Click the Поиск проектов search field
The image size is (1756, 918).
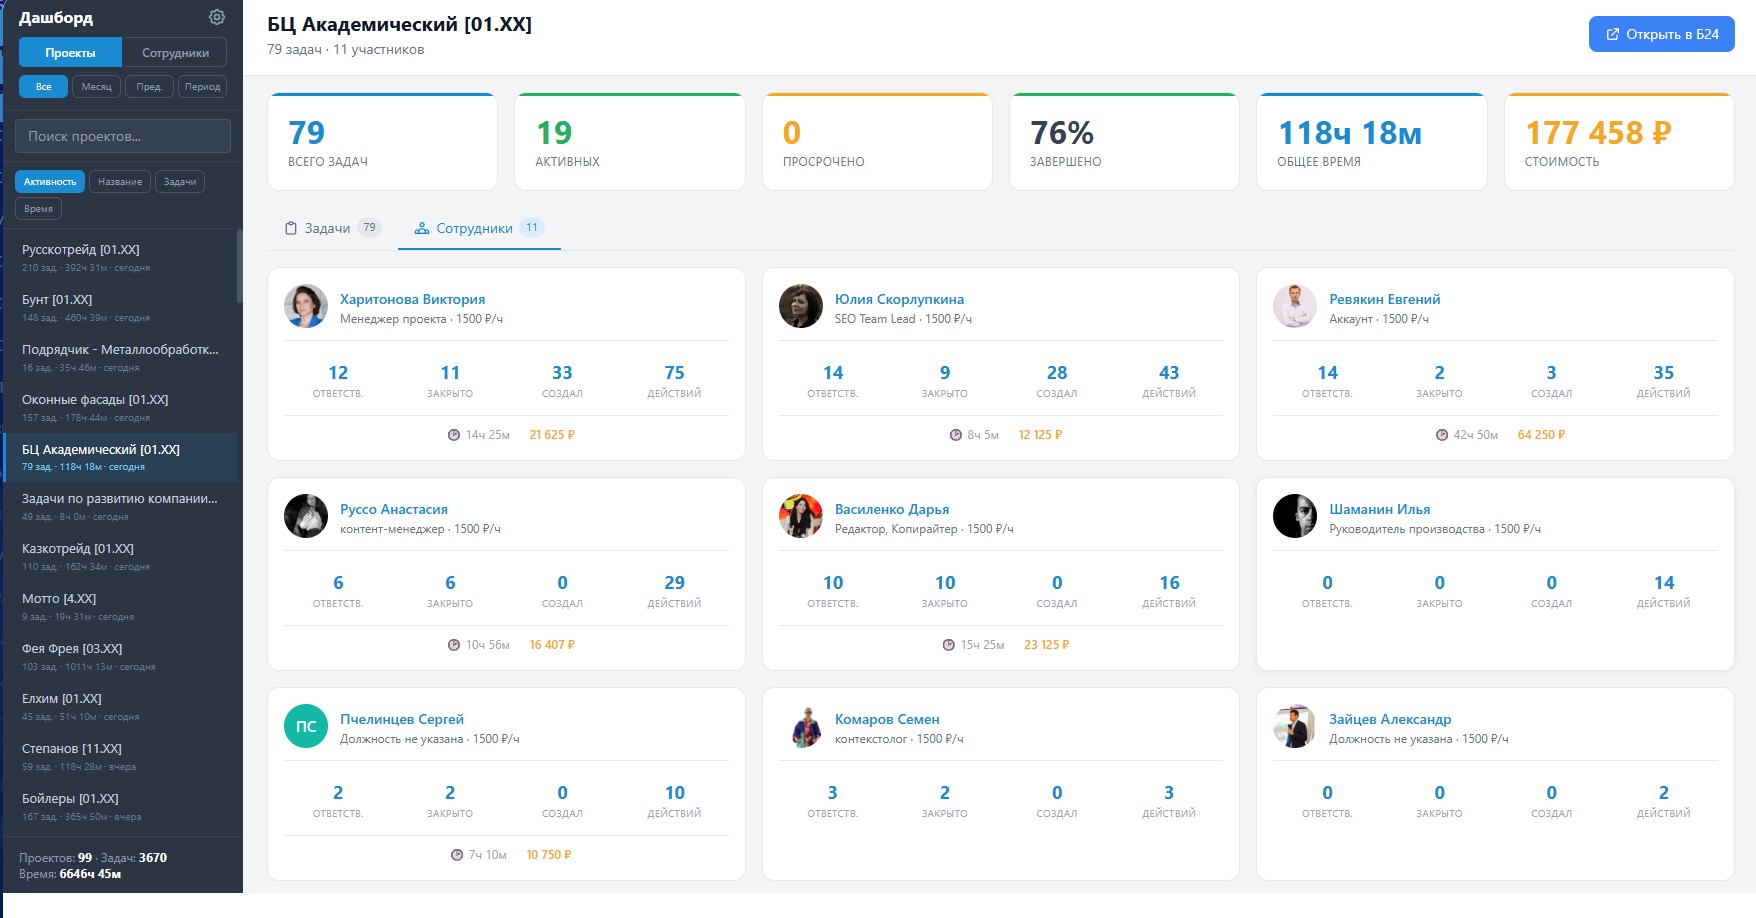pos(122,136)
